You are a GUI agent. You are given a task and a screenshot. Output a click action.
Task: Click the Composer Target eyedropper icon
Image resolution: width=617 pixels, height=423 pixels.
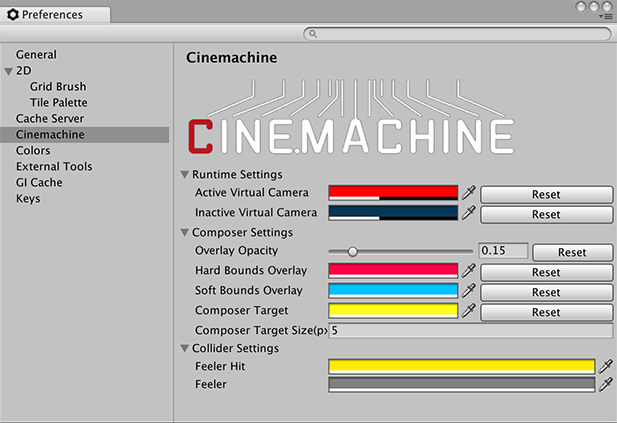click(x=468, y=311)
